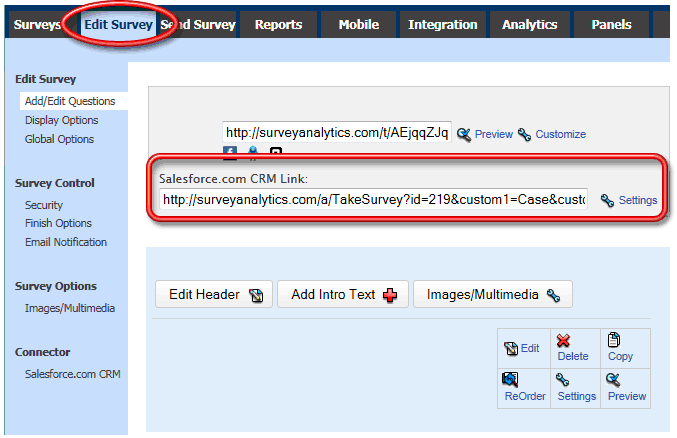This screenshot has height=438, width=677.
Task: Open Email Notification settings link
Action: [x=65, y=242]
